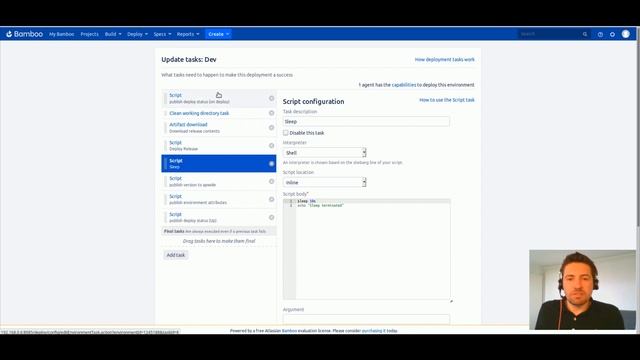This screenshot has height=360, width=640.
Task: Remove the highlighted Script Sleep task
Action: [271, 164]
